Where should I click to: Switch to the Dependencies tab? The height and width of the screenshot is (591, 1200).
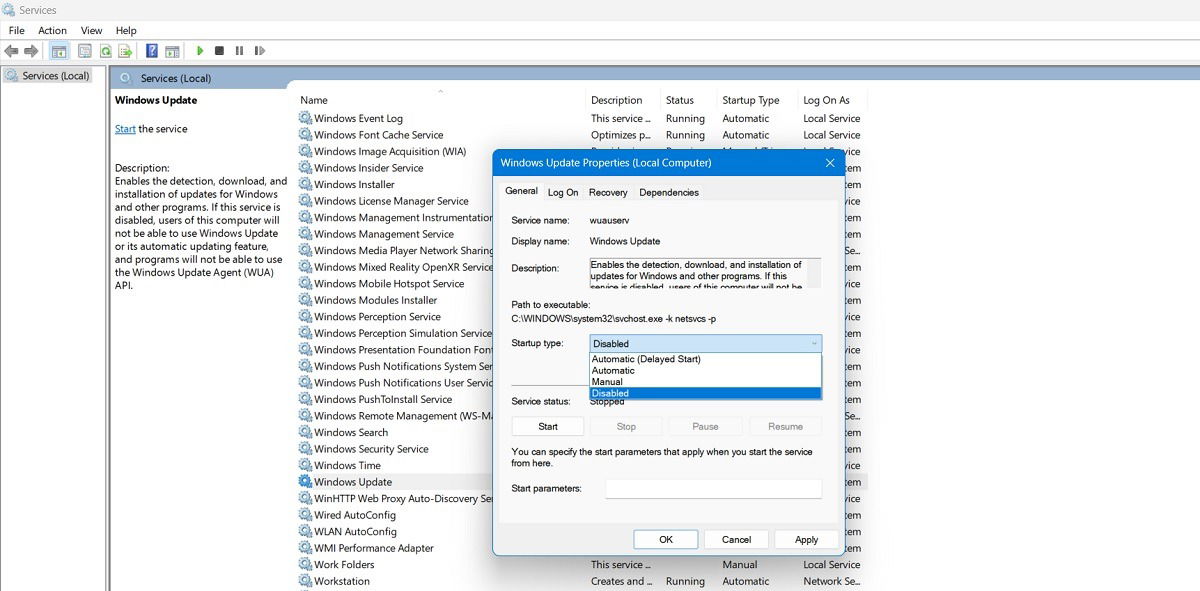(669, 192)
